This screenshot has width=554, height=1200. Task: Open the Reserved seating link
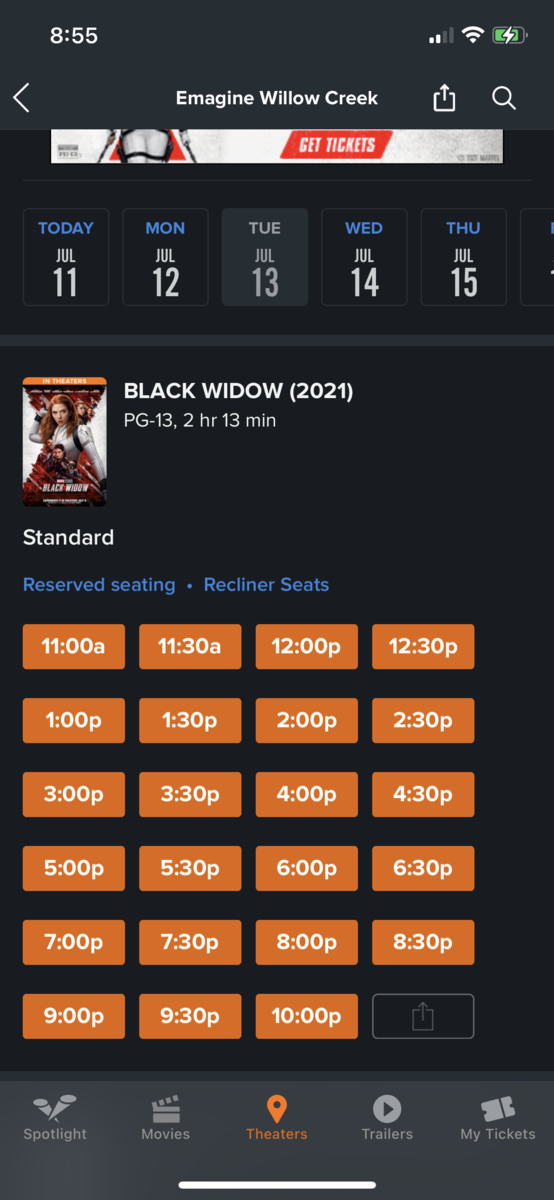pos(99,585)
